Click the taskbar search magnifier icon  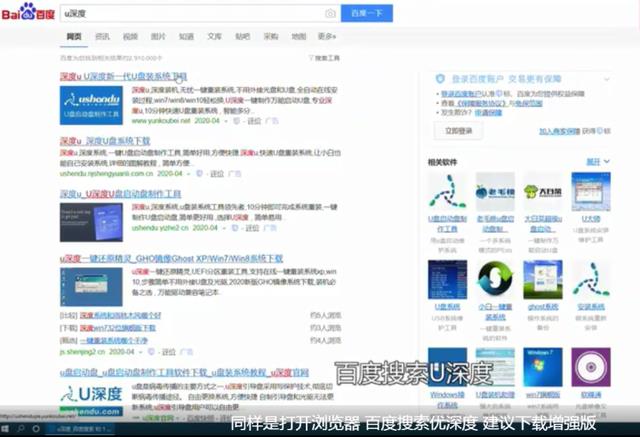click(21, 429)
